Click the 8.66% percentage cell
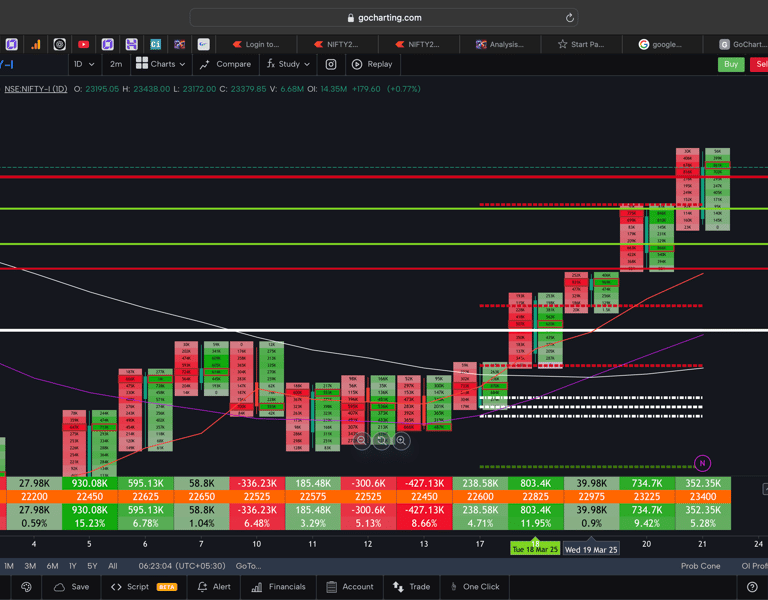The width and height of the screenshot is (768, 600). 424,523
